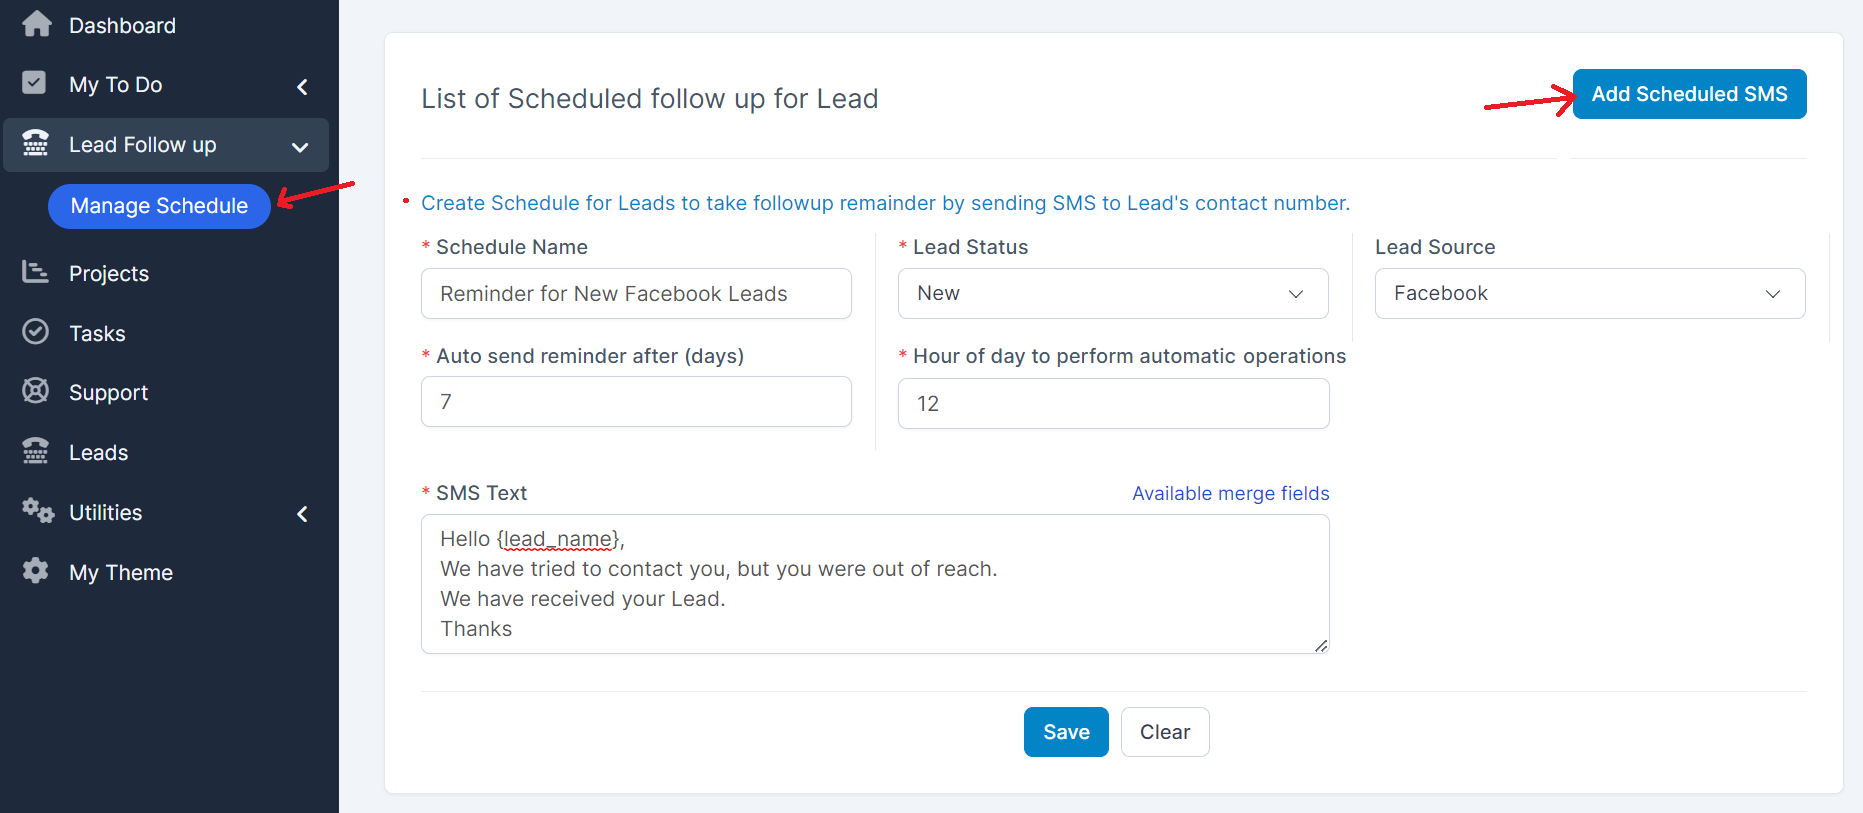1863x813 pixels.
Task: Click the My Theme gear icon
Action: [x=35, y=571]
